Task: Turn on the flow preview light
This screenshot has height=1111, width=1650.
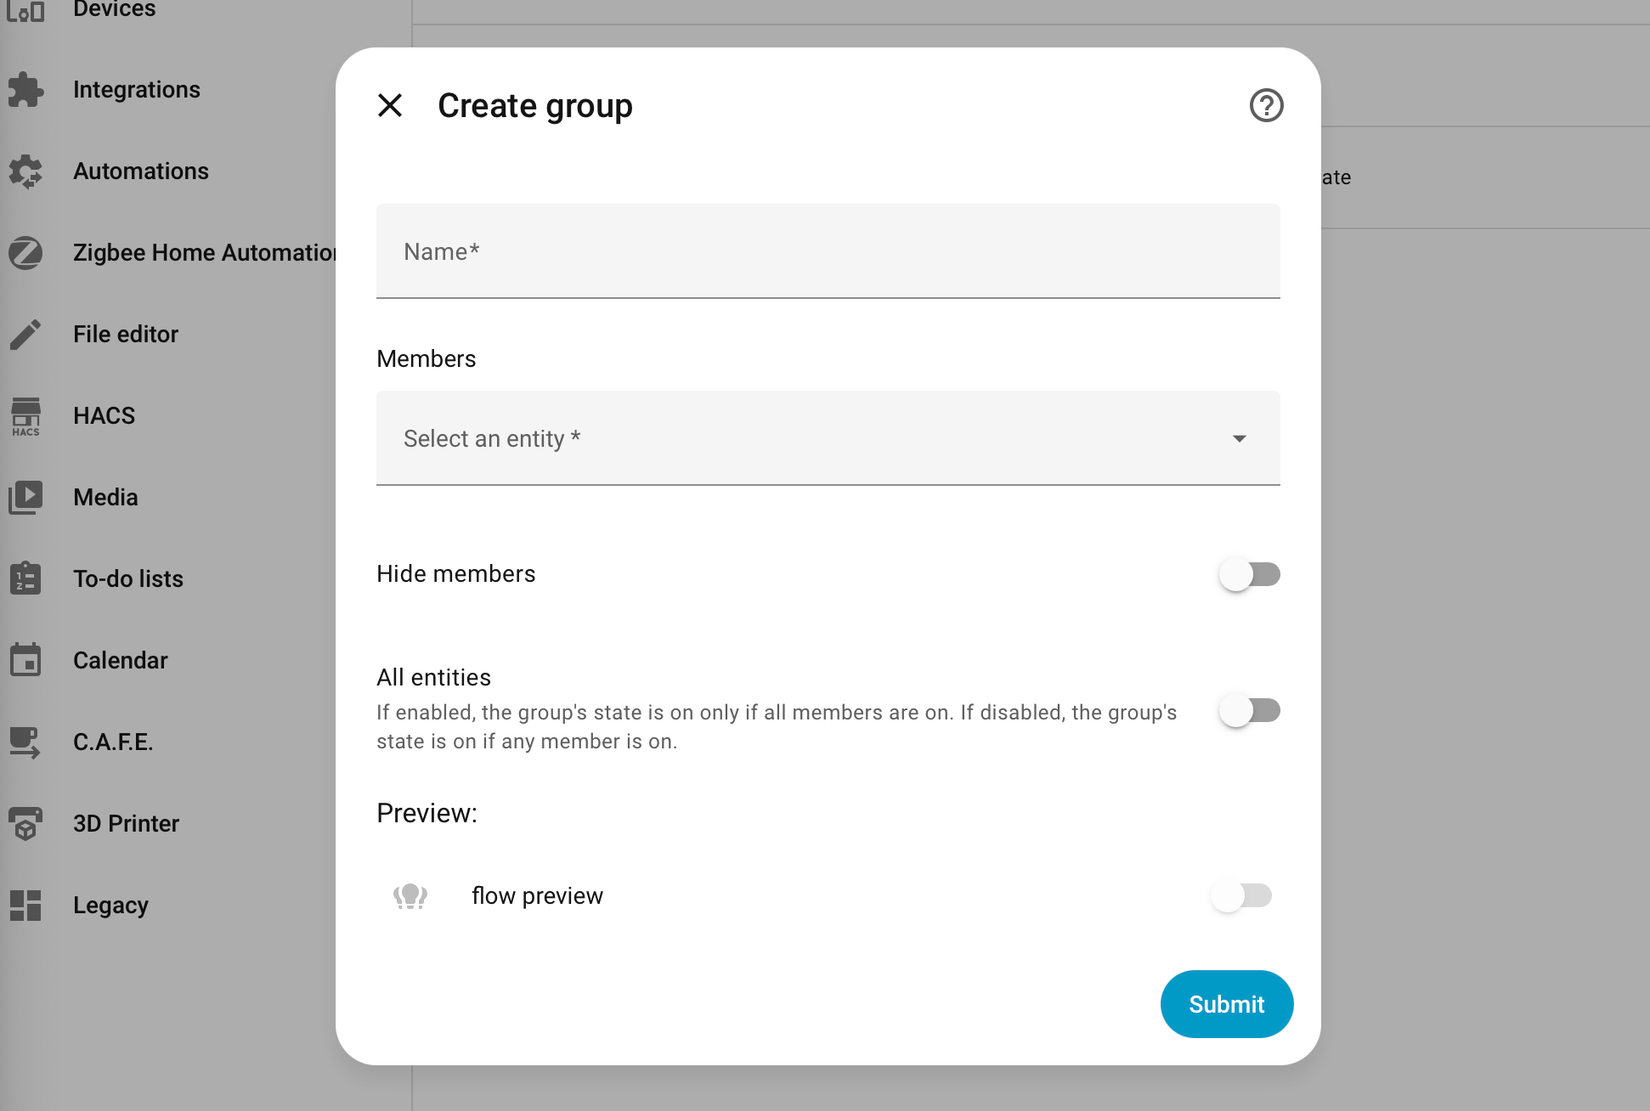Action: [x=1241, y=895]
